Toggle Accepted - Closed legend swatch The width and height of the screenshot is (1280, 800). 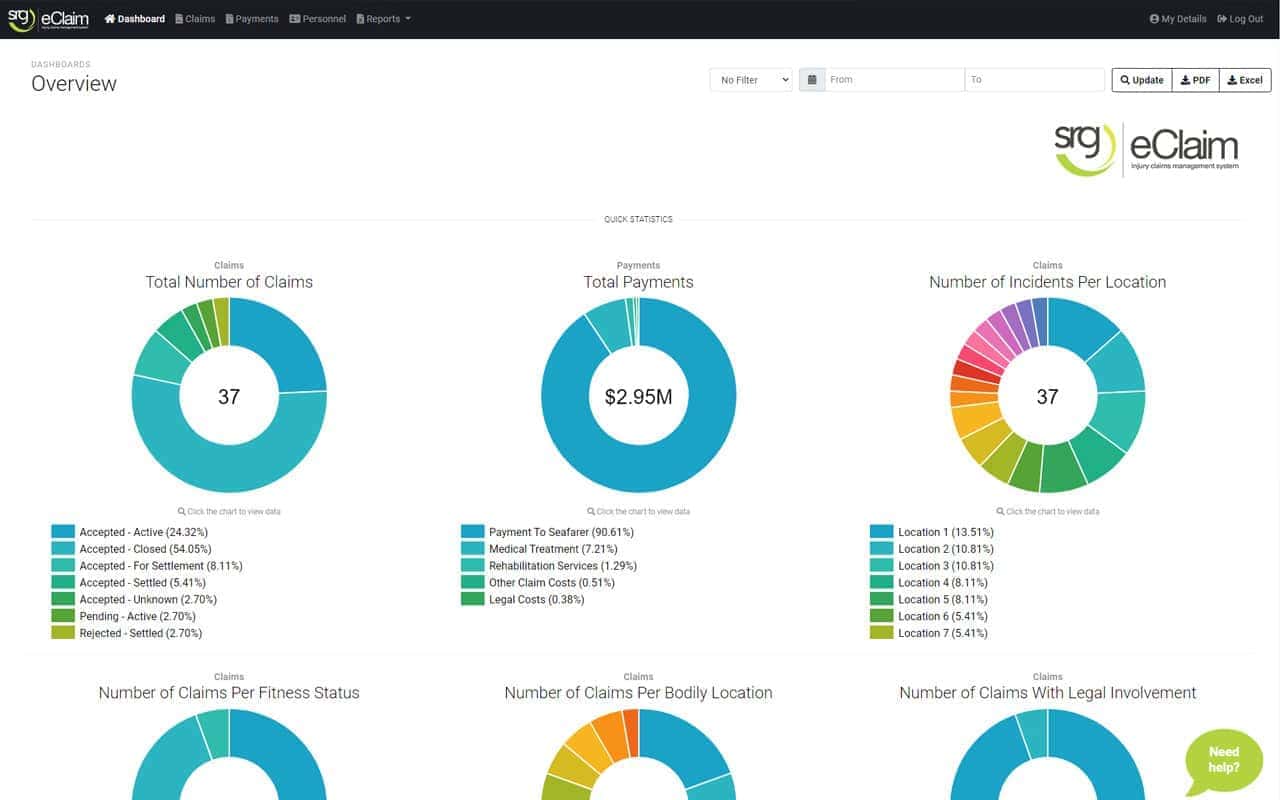63,549
